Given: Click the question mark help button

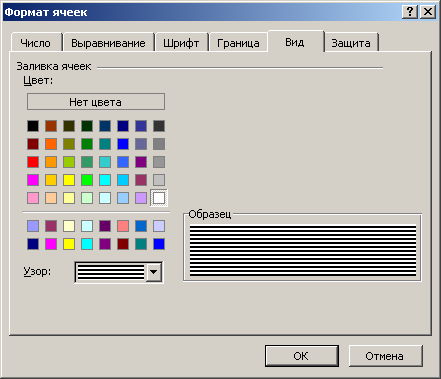Looking at the screenshot, I should tap(410, 12).
